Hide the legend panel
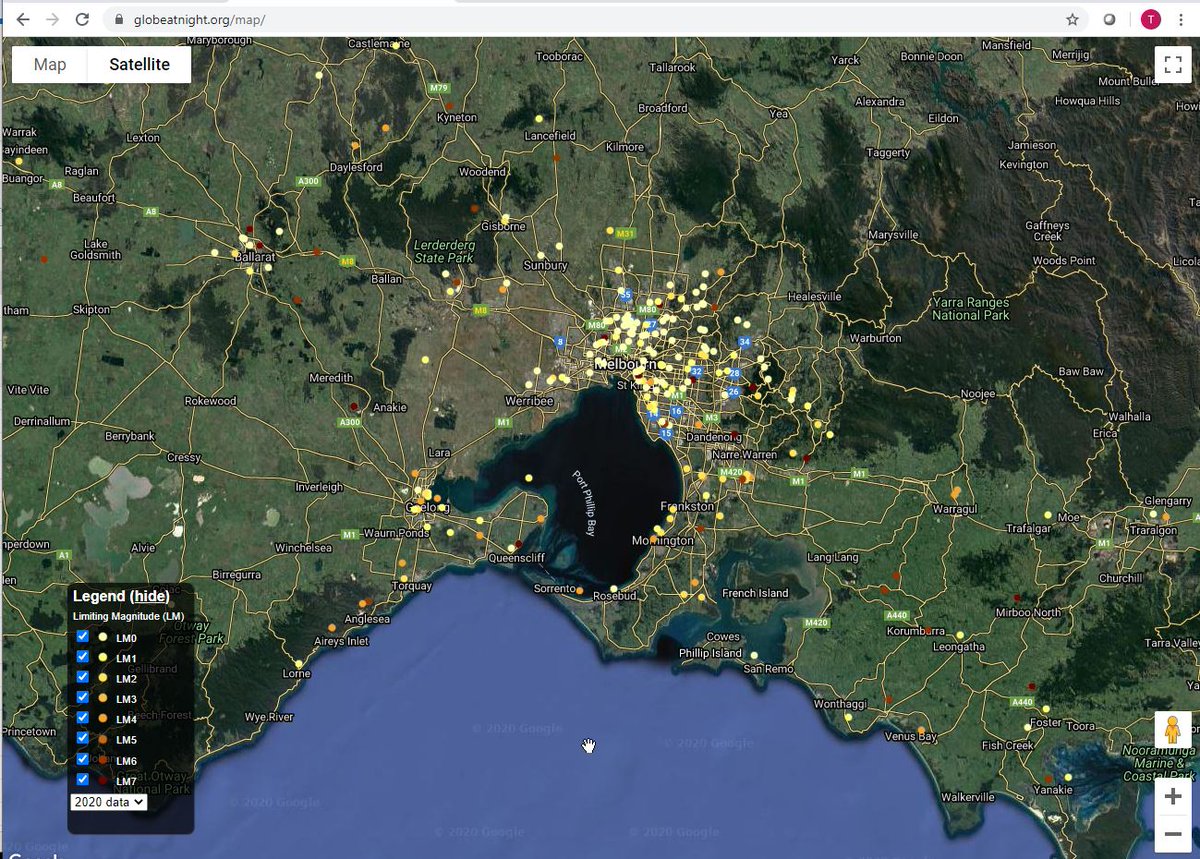1200x859 pixels. tap(151, 596)
